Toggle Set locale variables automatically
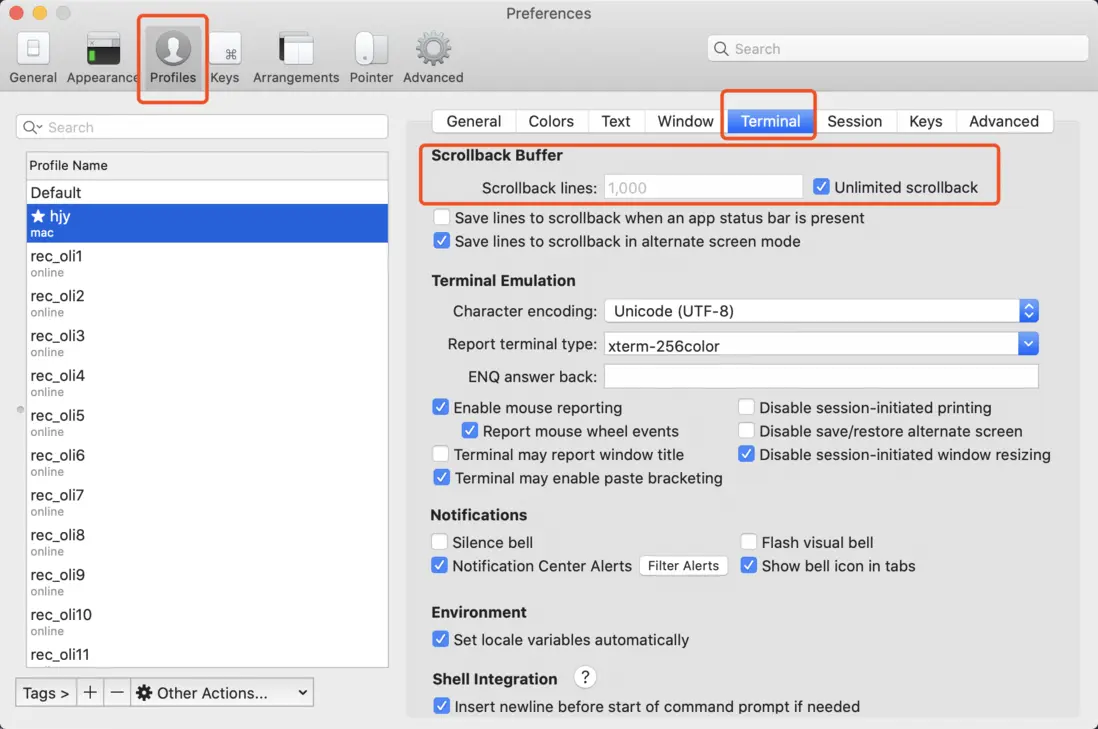The width and height of the screenshot is (1098, 729). click(x=440, y=639)
